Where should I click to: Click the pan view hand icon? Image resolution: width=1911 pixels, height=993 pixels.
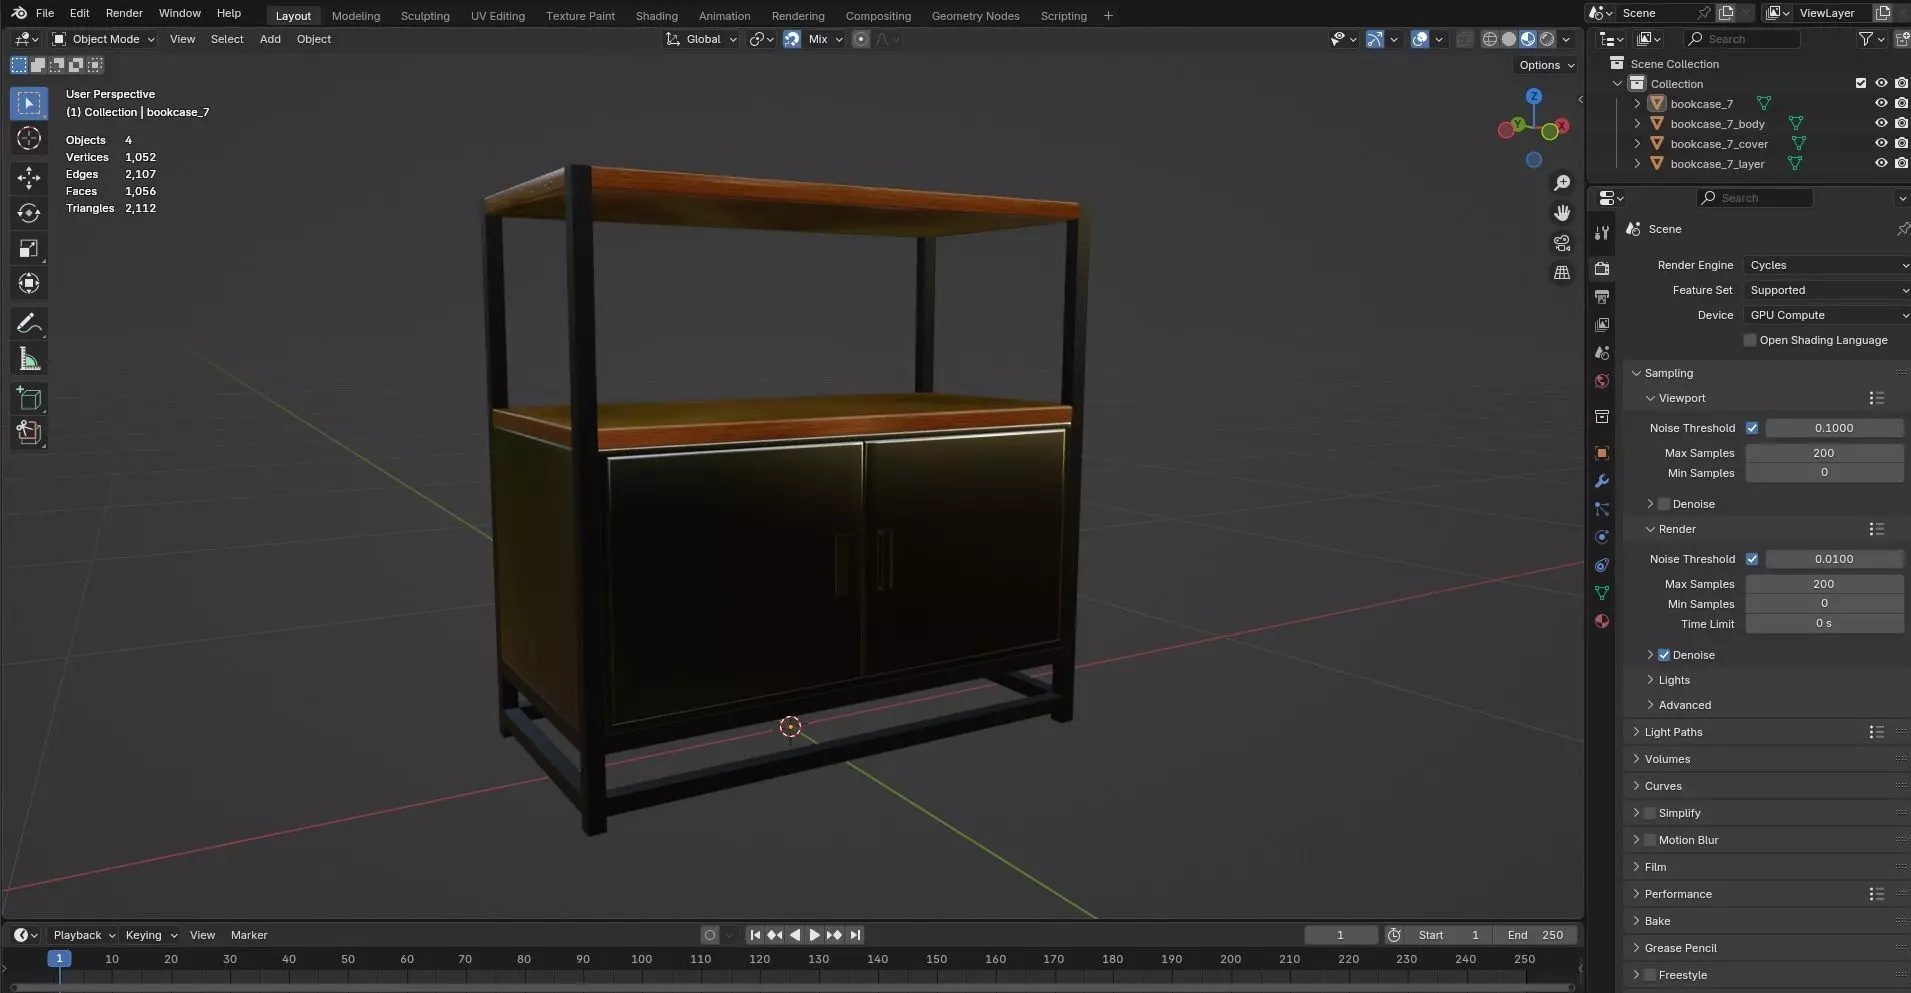coord(1562,213)
